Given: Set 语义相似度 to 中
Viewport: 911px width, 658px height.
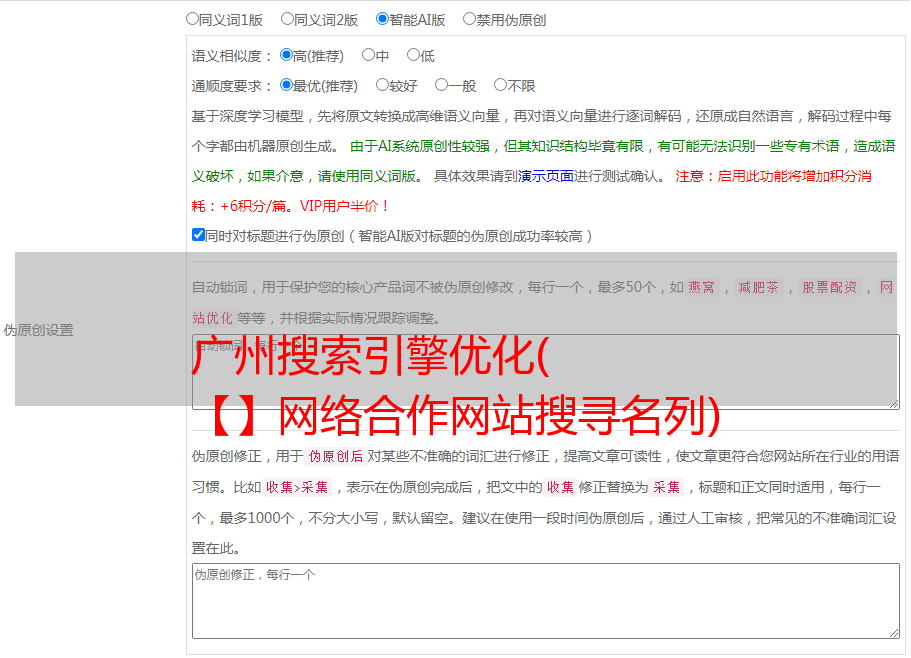Looking at the screenshot, I should click(x=368, y=55).
